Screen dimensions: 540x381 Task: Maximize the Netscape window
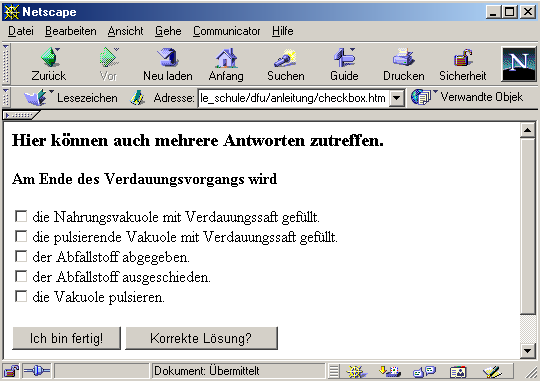coord(510,12)
